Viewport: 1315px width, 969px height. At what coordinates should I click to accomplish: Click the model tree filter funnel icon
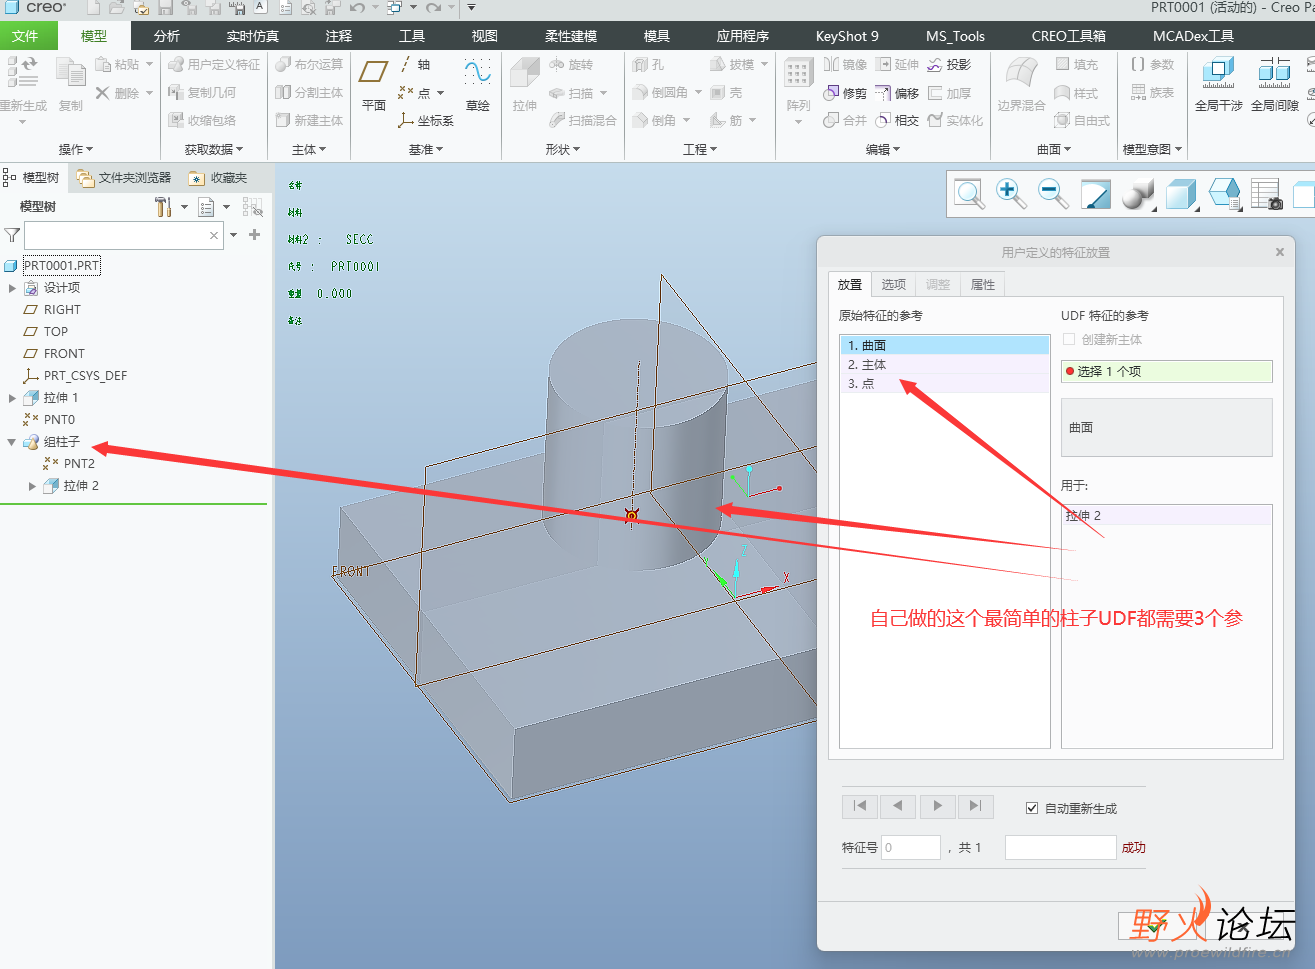click(12, 235)
